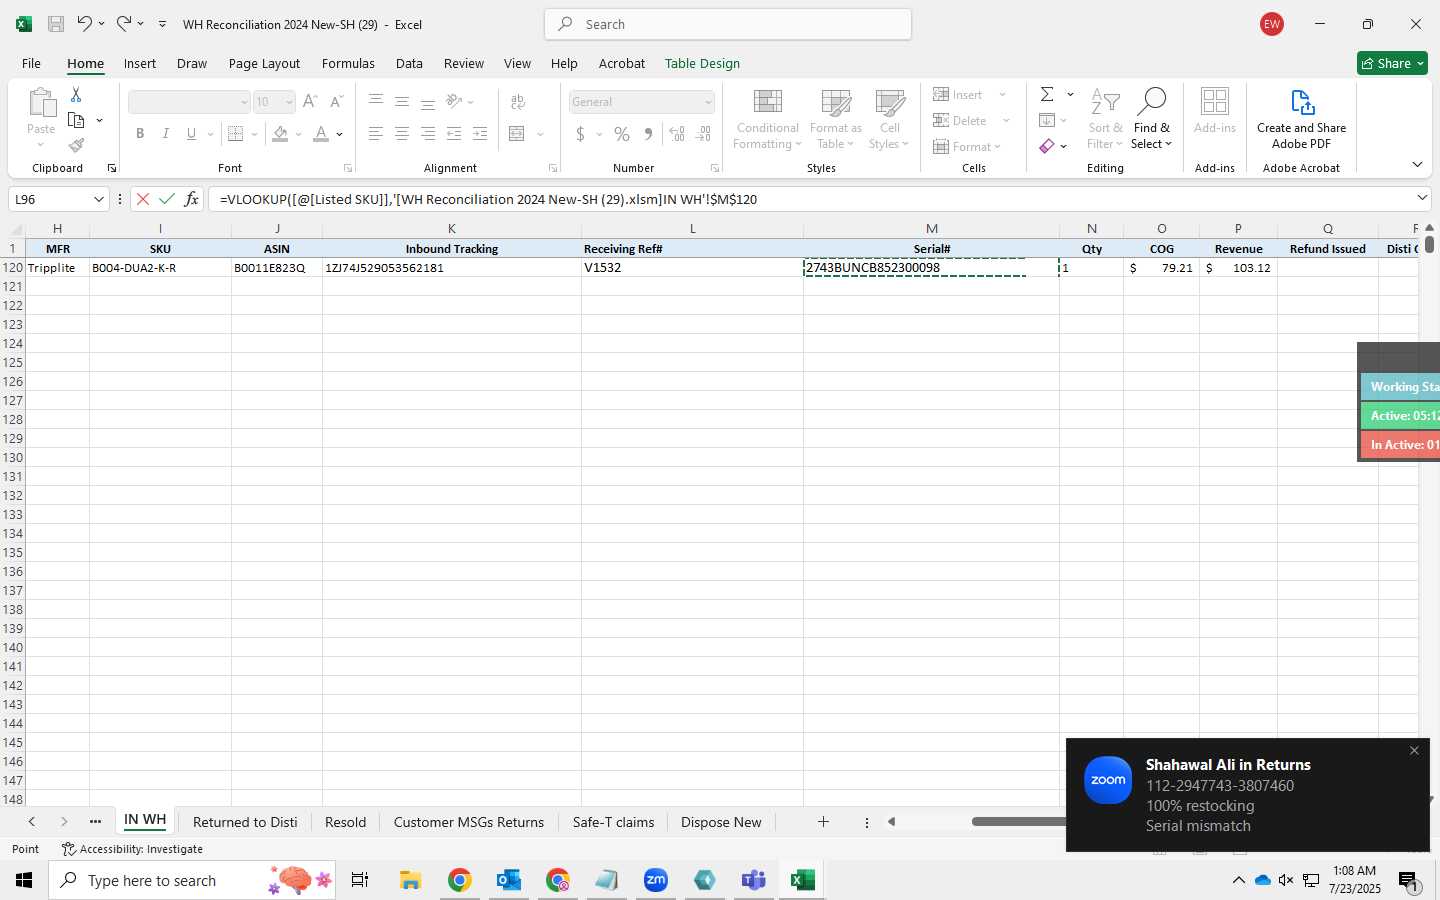This screenshot has height=900, width=1440.
Task: Open the File menu
Action: [31, 63]
